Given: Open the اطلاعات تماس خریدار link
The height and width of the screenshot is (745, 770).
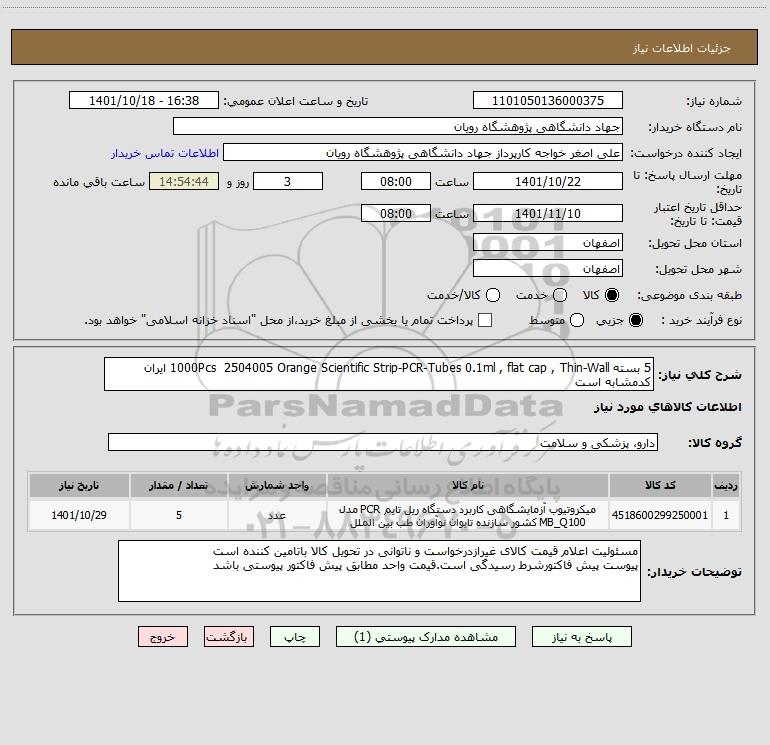Looking at the screenshot, I should point(165,153).
